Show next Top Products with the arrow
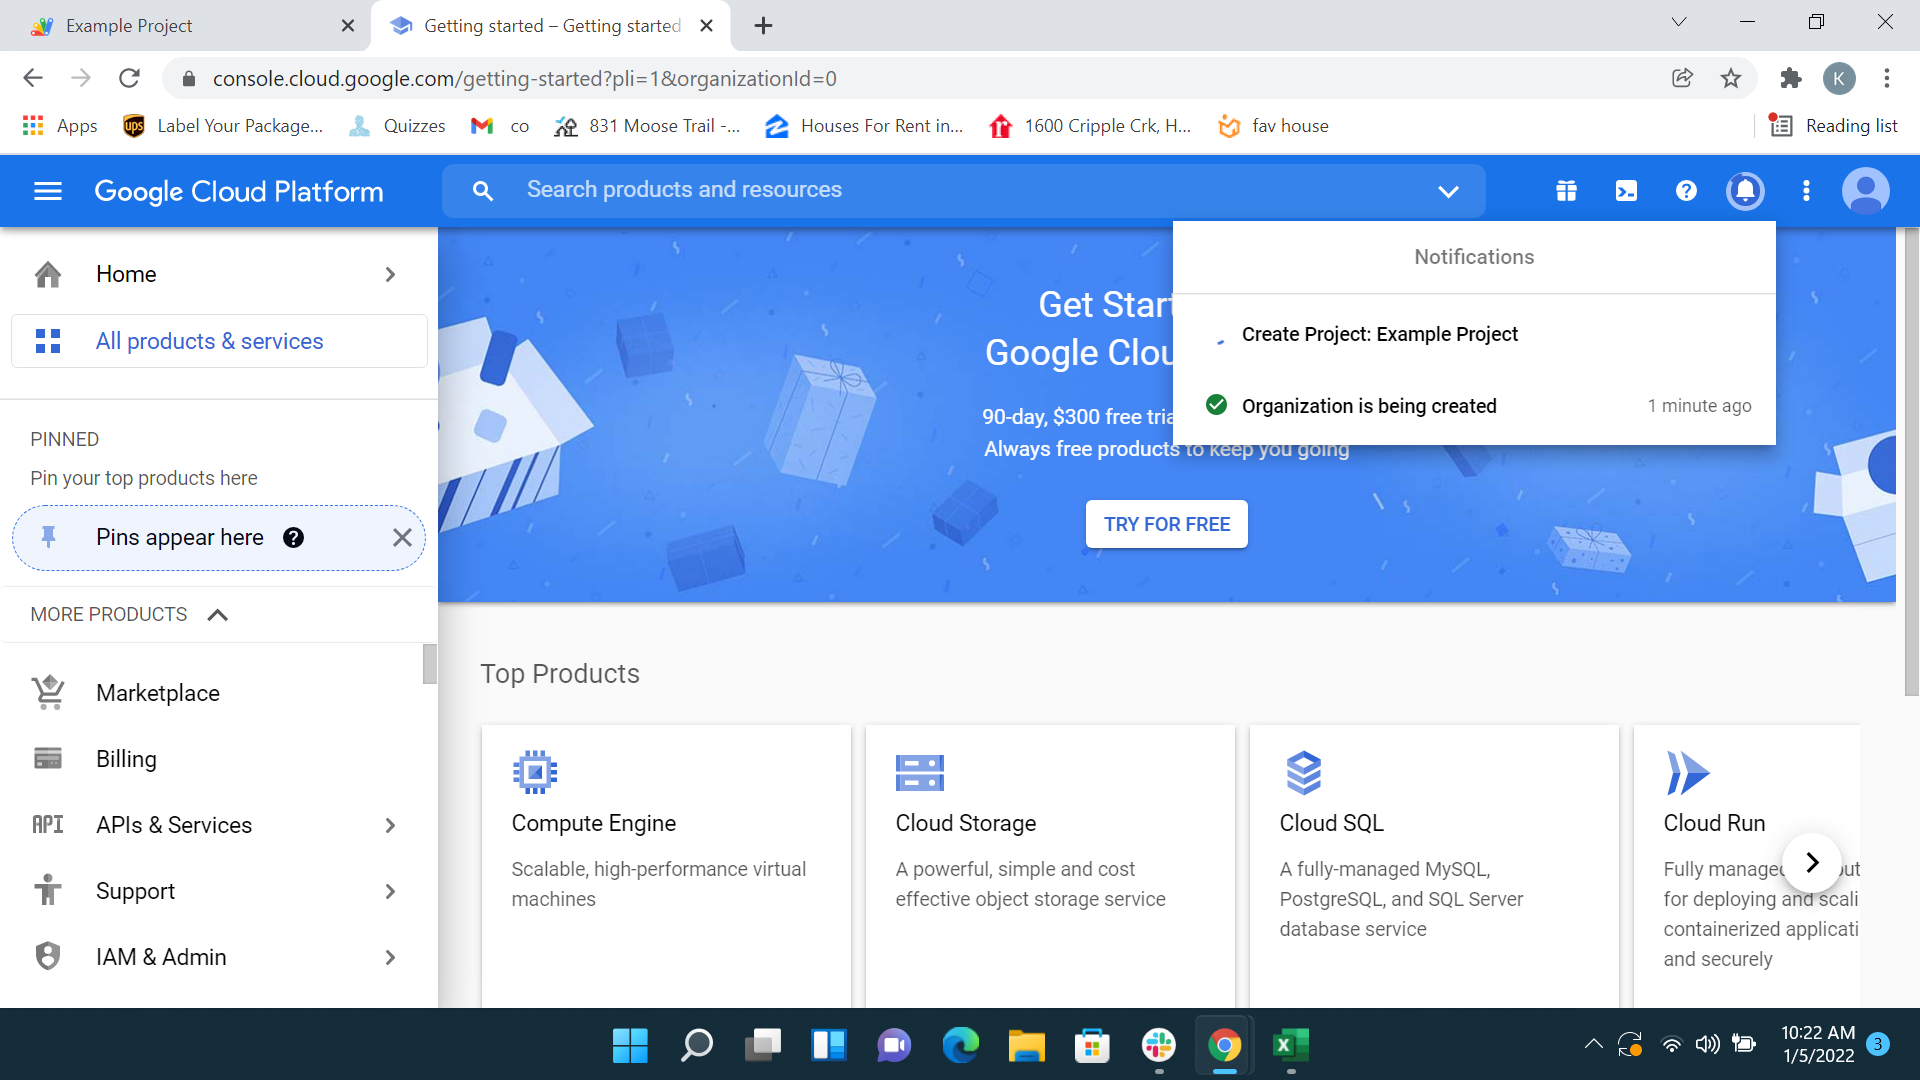The image size is (1920, 1080). [x=1812, y=862]
